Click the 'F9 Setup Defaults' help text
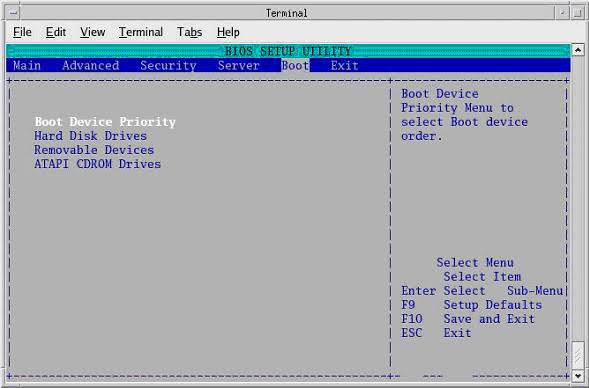This screenshot has width=589, height=388. tap(471, 305)
